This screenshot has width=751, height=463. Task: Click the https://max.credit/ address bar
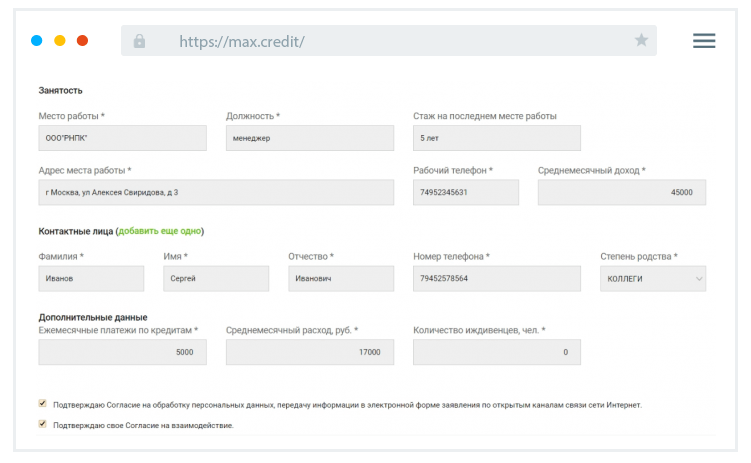click(x=388, y=41)
